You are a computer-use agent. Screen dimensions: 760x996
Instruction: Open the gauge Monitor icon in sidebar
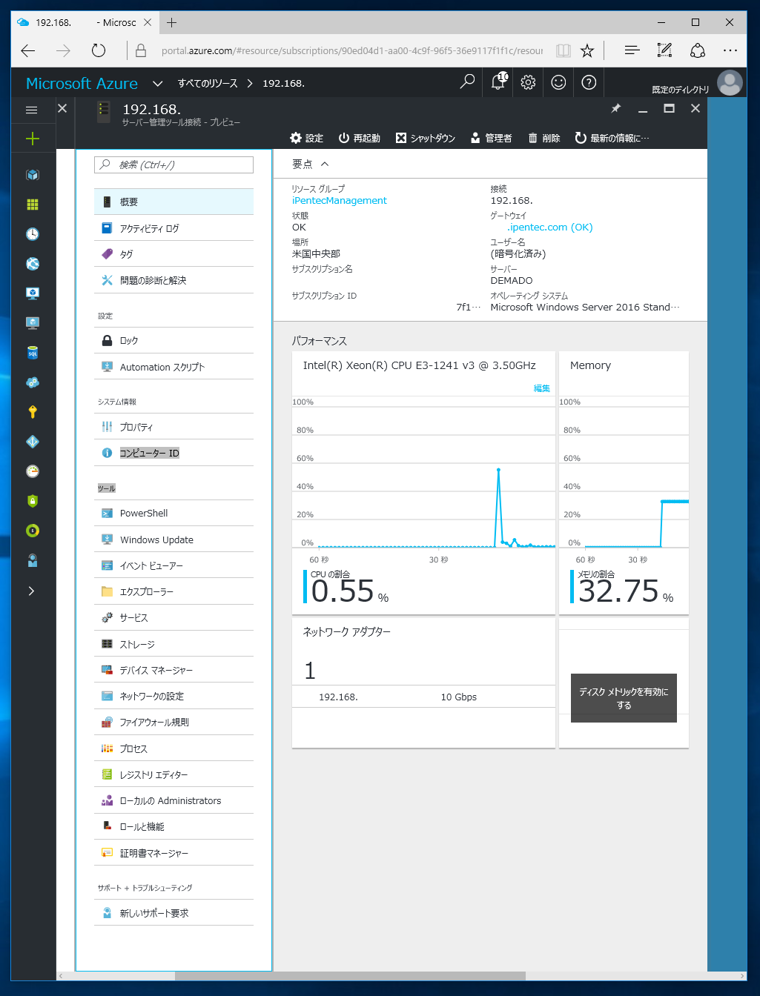[x=32, y=471]
